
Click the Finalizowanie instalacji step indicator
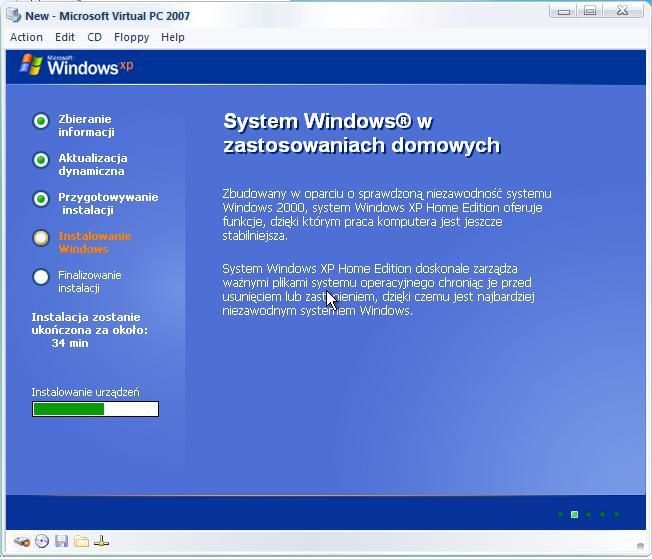point(41,277)
